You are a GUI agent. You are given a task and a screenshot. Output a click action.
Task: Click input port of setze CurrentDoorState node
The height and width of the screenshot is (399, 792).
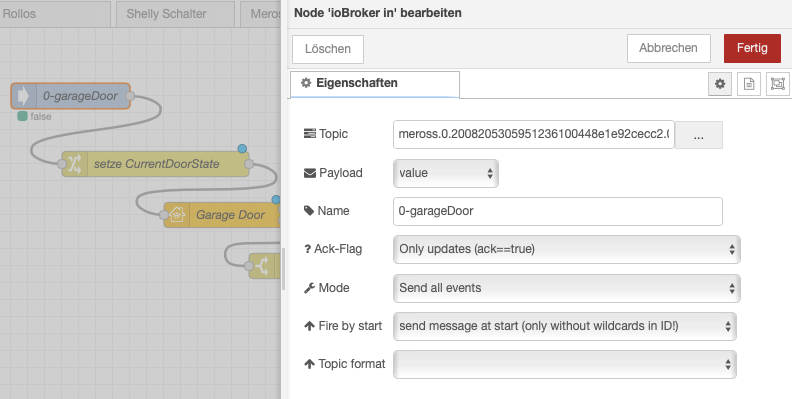[x=62, y=164]
